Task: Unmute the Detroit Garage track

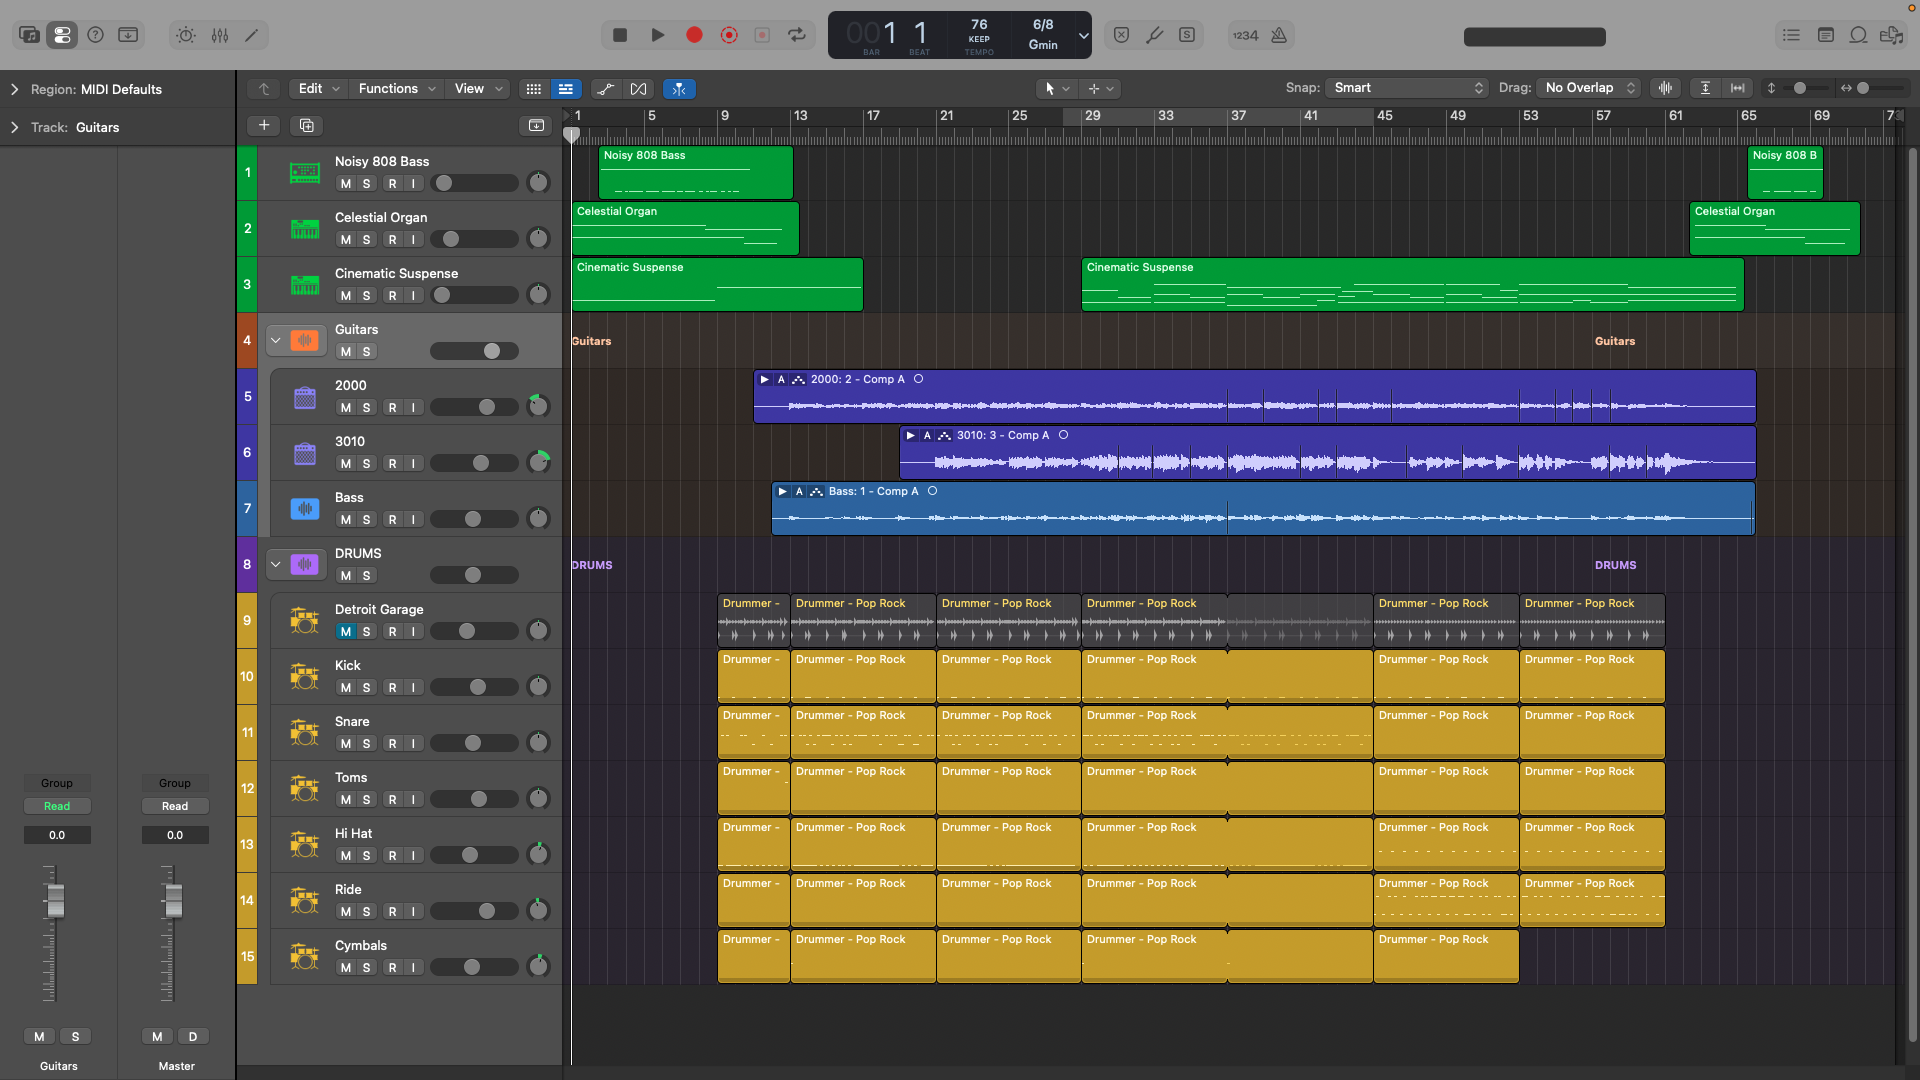Action: 345,632
